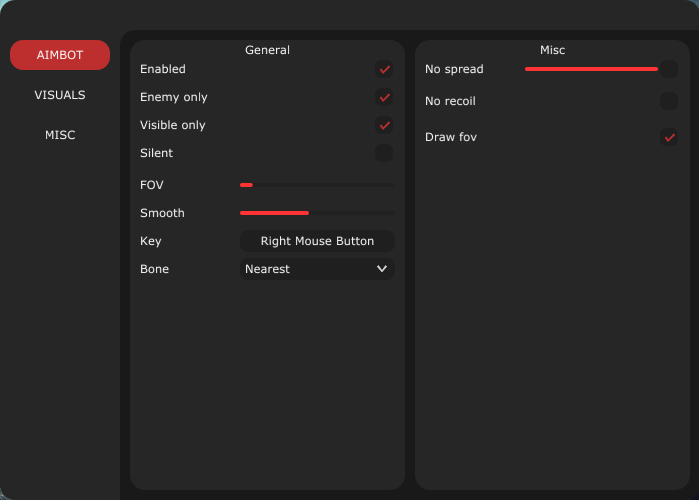The height and width of the screenshot is (500, 699).
Task: Enable the No recoil checkbox
Action: tap(669, 101)
